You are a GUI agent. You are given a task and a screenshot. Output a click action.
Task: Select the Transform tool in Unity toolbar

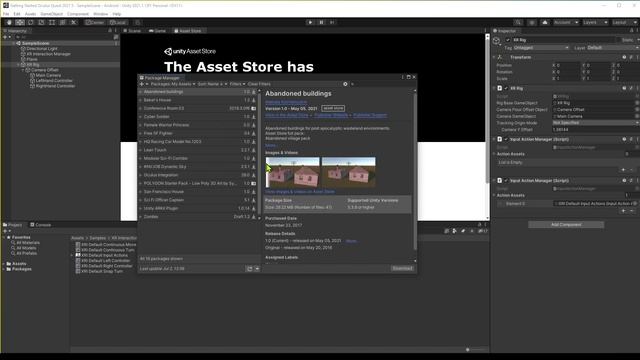click(x=62, y=22)
